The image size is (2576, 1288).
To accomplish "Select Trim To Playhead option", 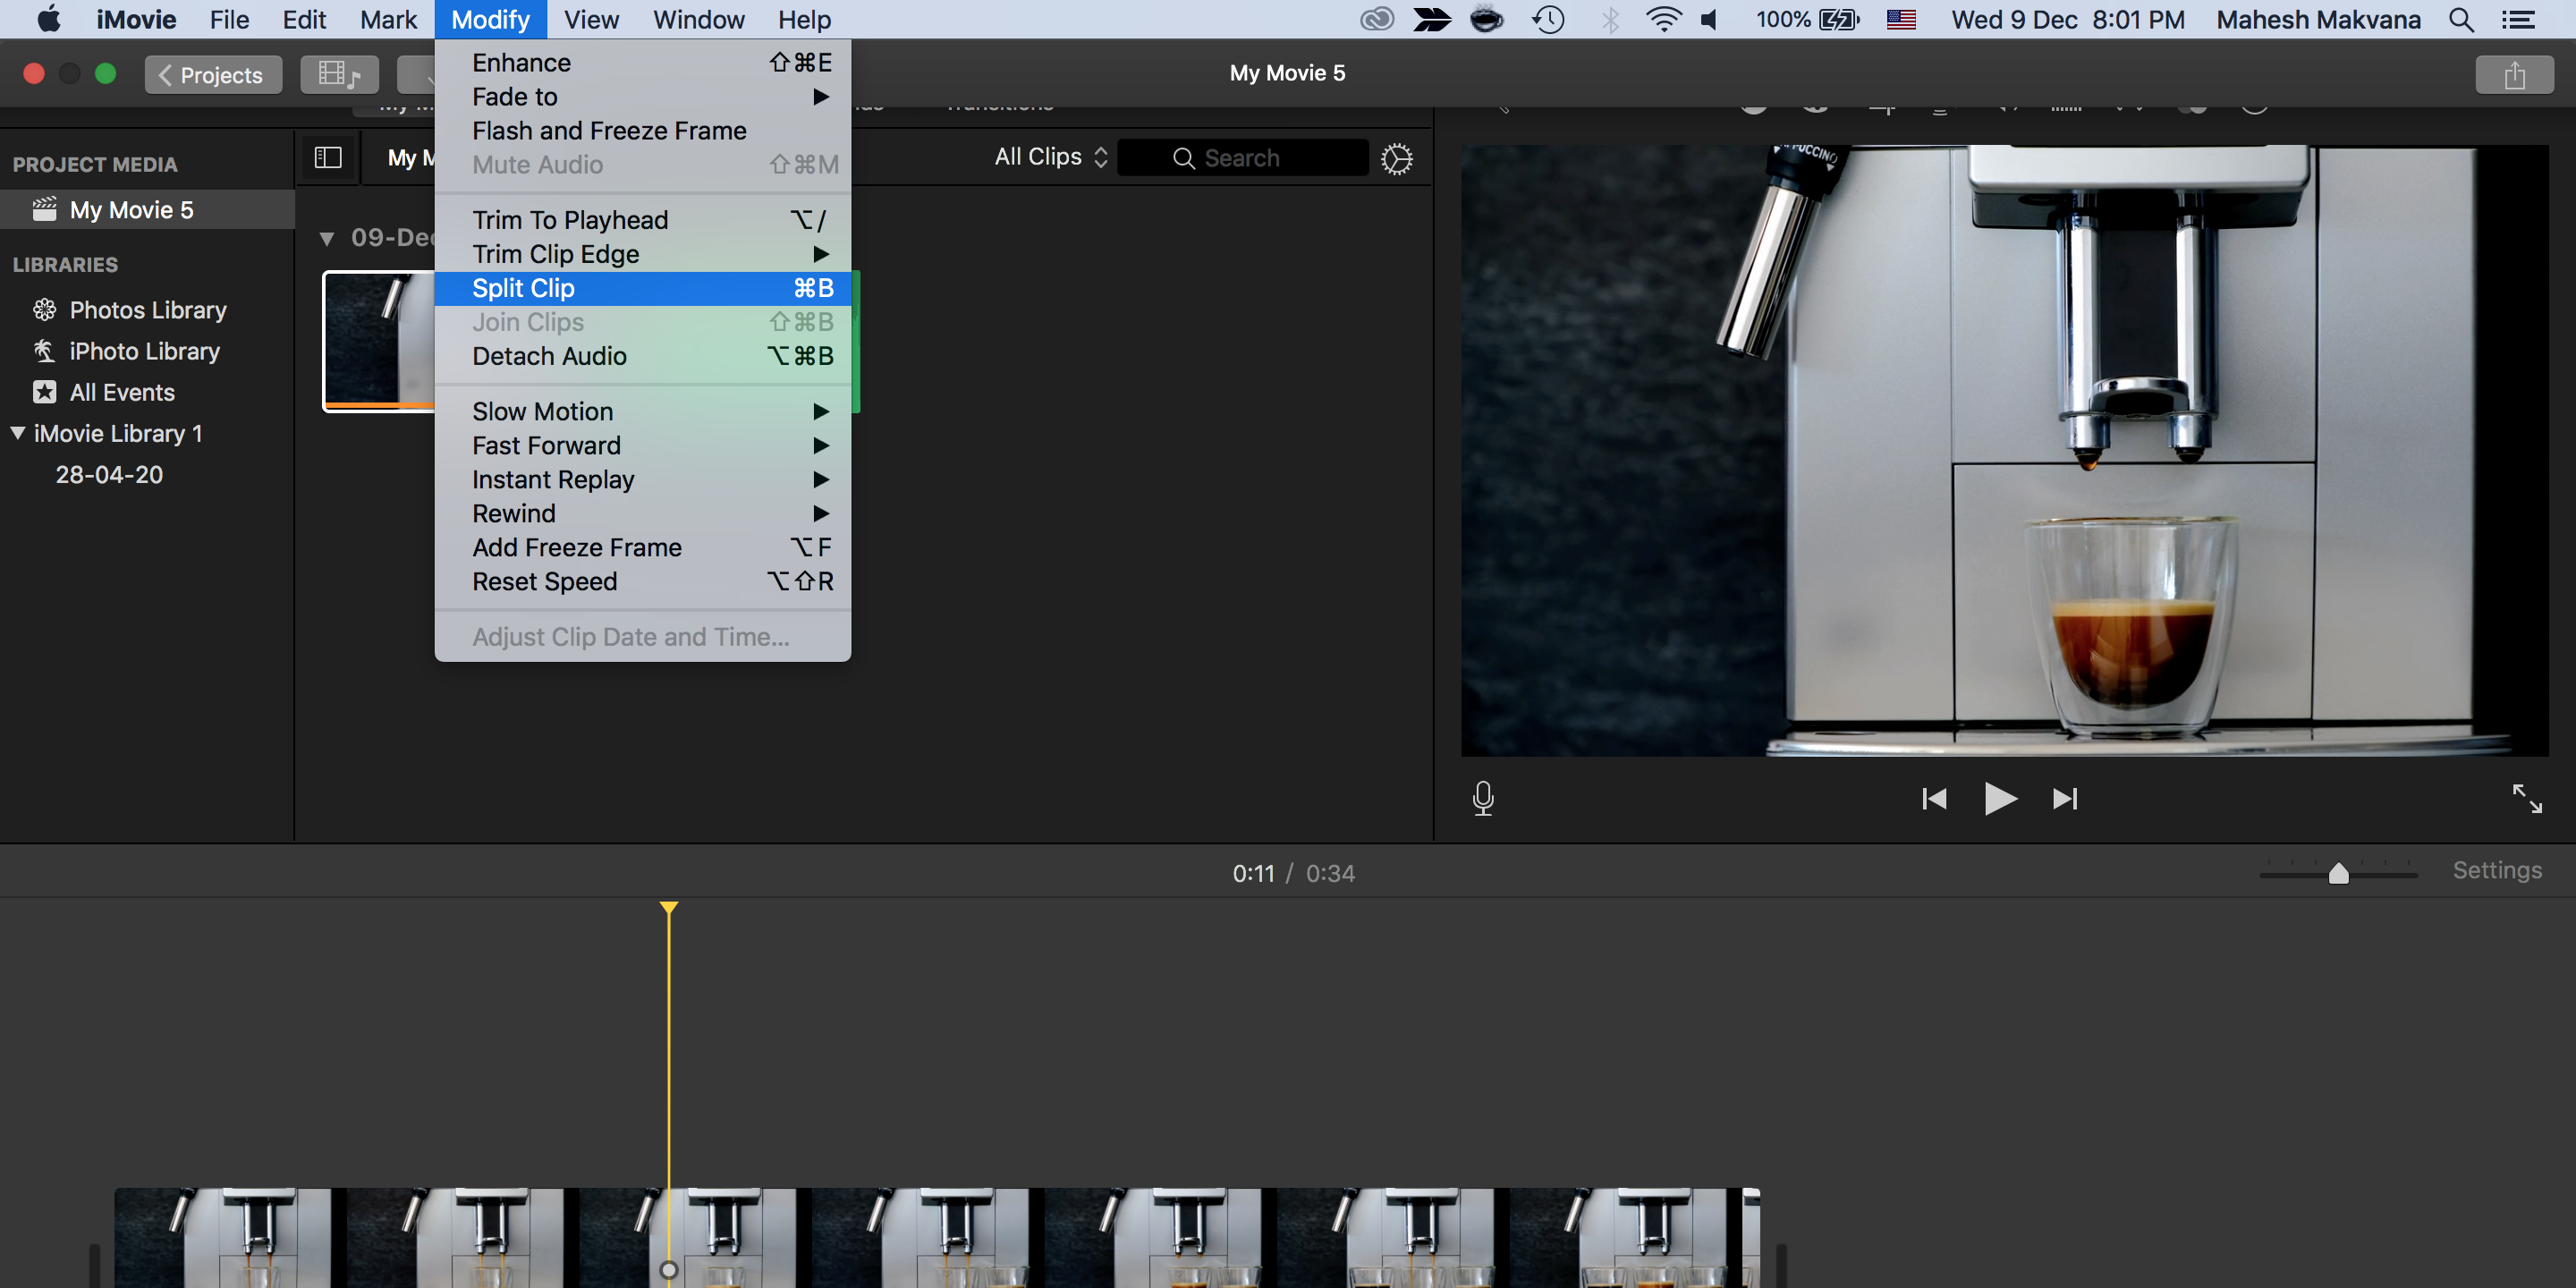I will point(570,220).
